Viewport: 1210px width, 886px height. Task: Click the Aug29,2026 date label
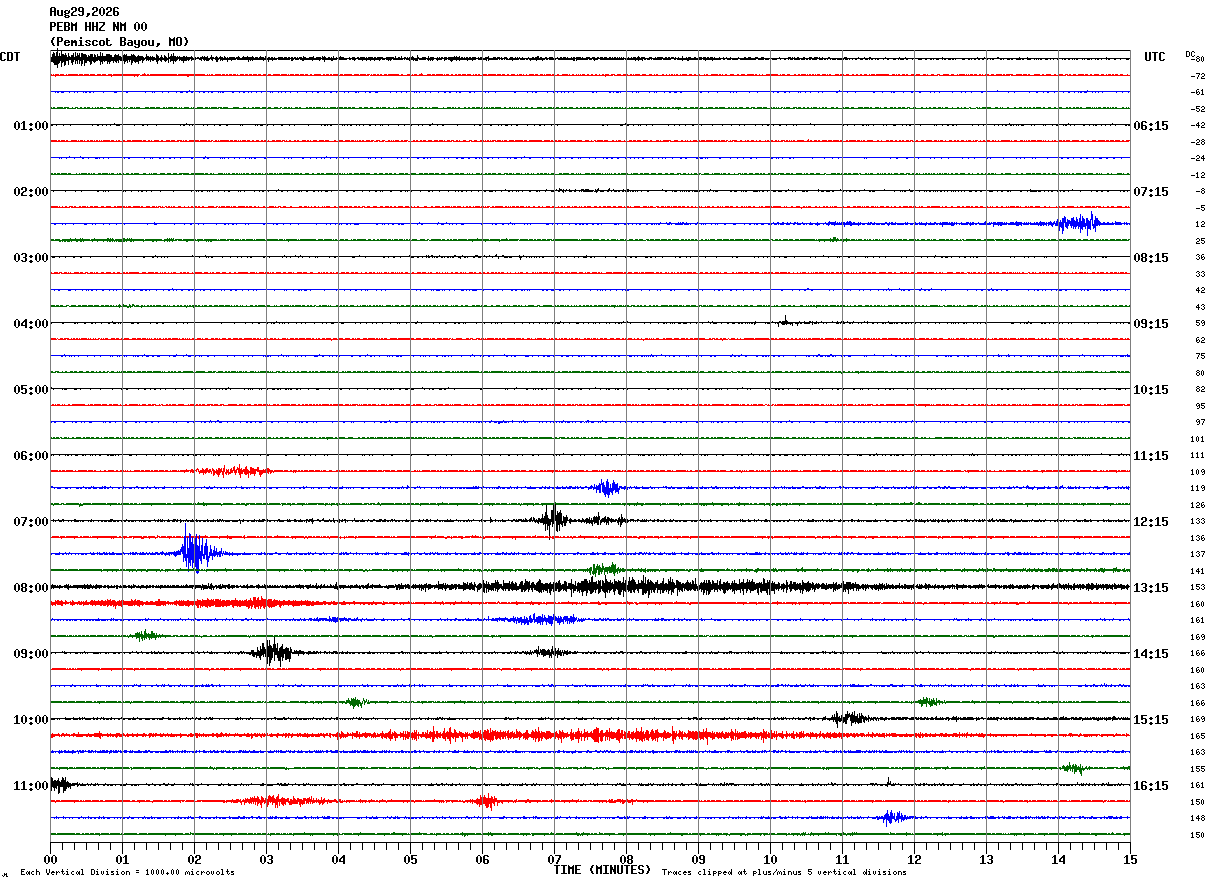84,12
